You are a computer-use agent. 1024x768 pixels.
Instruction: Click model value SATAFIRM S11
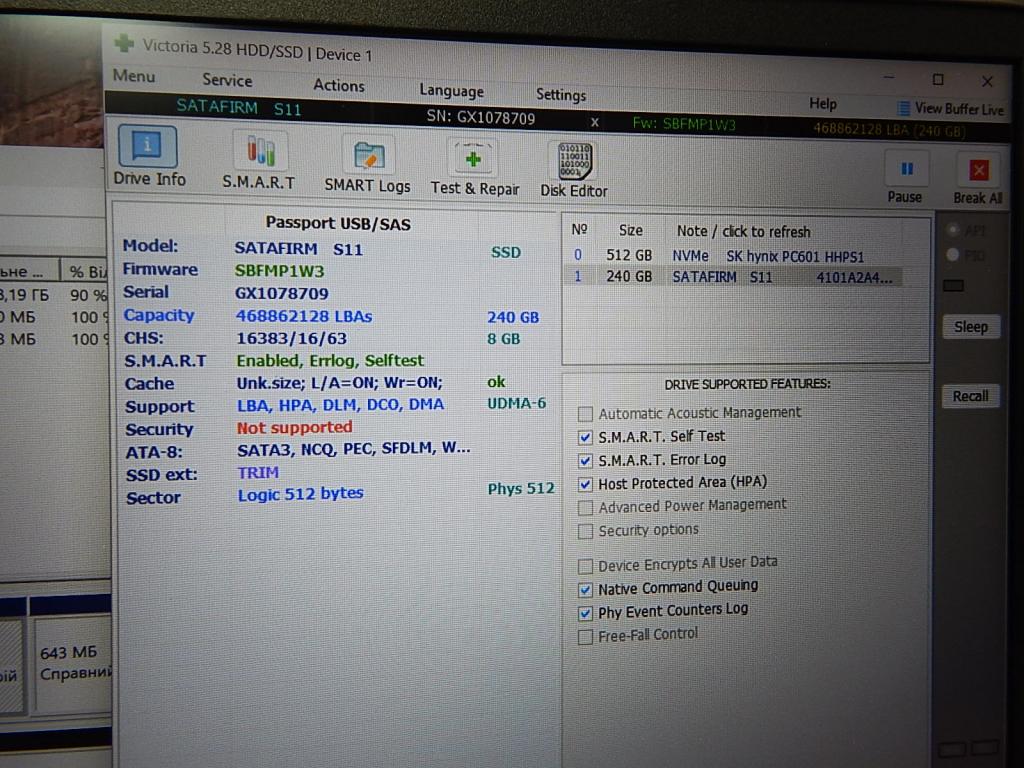tap(298, 249)
